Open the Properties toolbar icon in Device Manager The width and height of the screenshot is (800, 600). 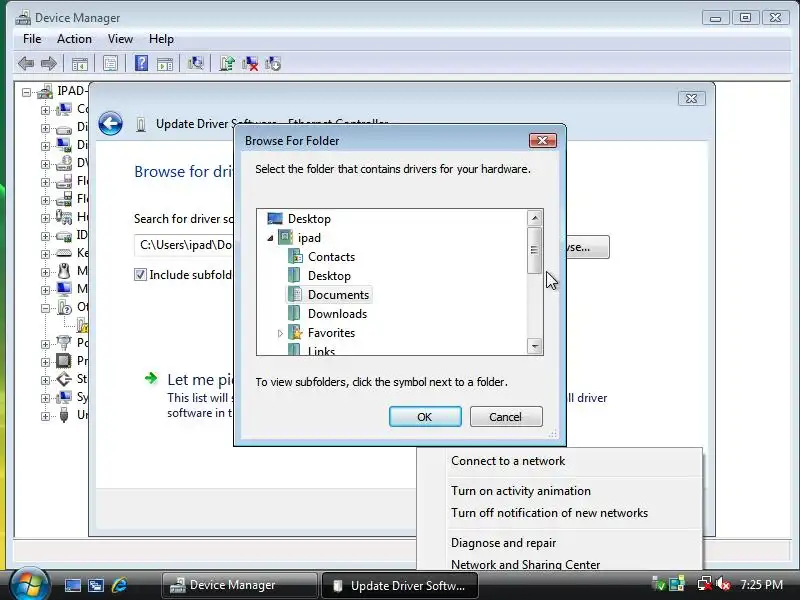[x=110, y=64]
